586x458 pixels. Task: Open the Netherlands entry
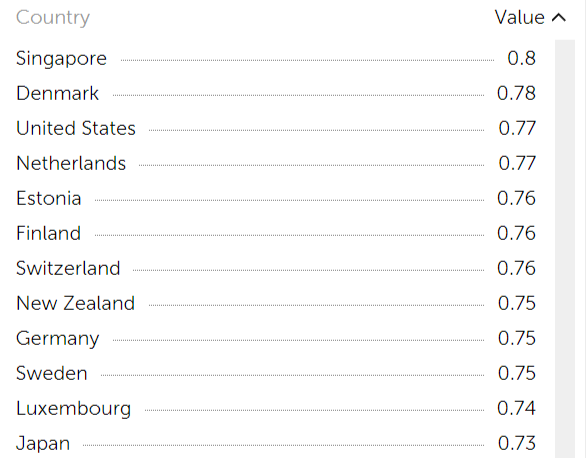point(276,164)
